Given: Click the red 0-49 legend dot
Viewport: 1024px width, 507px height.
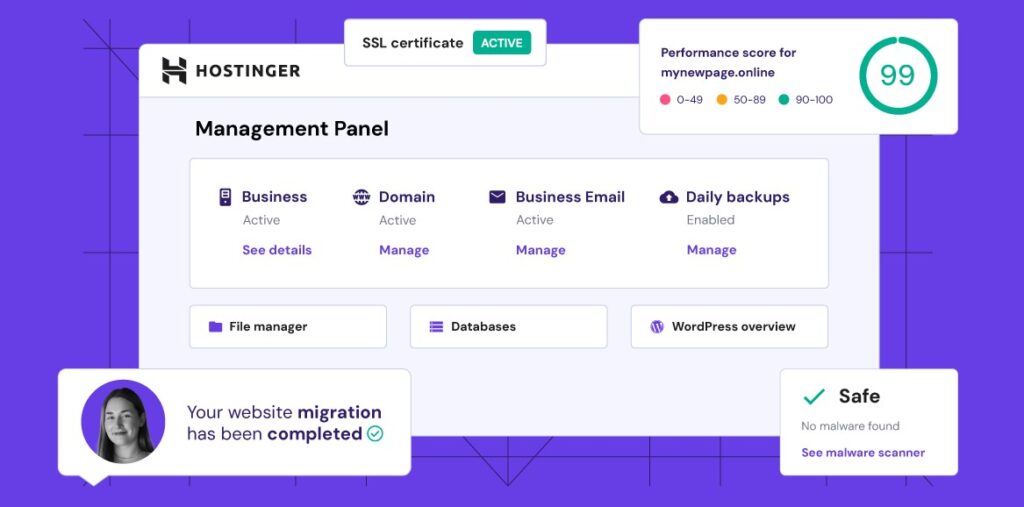Looking at the screenshot, I should 665,100.
